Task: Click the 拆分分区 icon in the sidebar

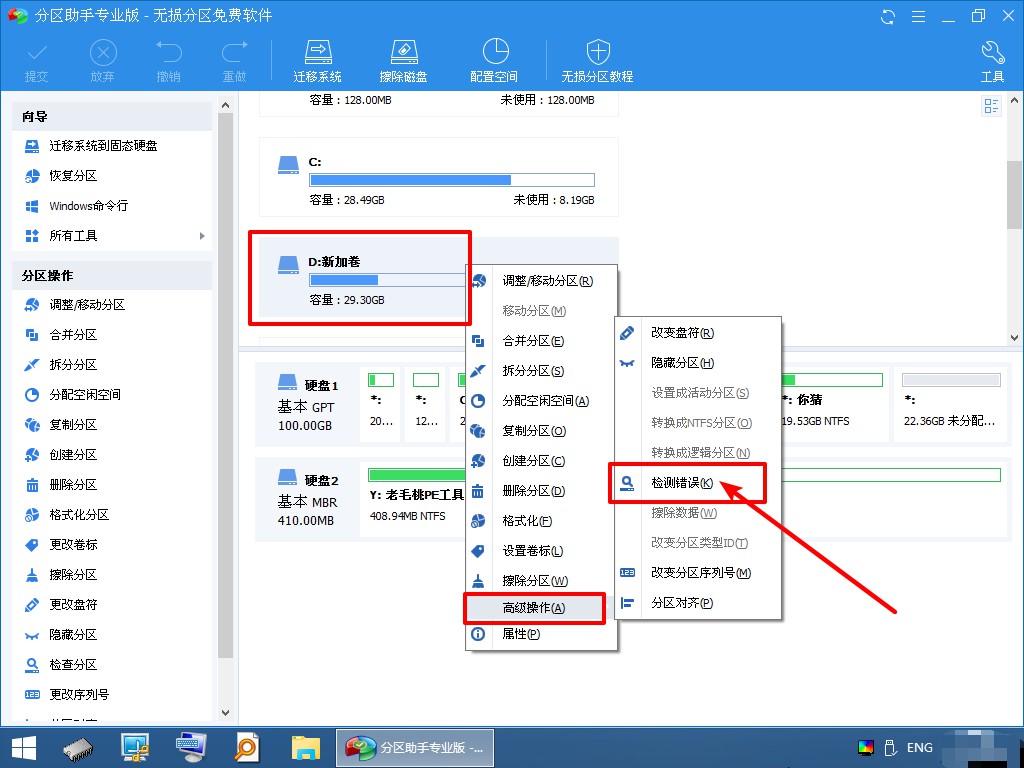Action: tap(31, 364)
